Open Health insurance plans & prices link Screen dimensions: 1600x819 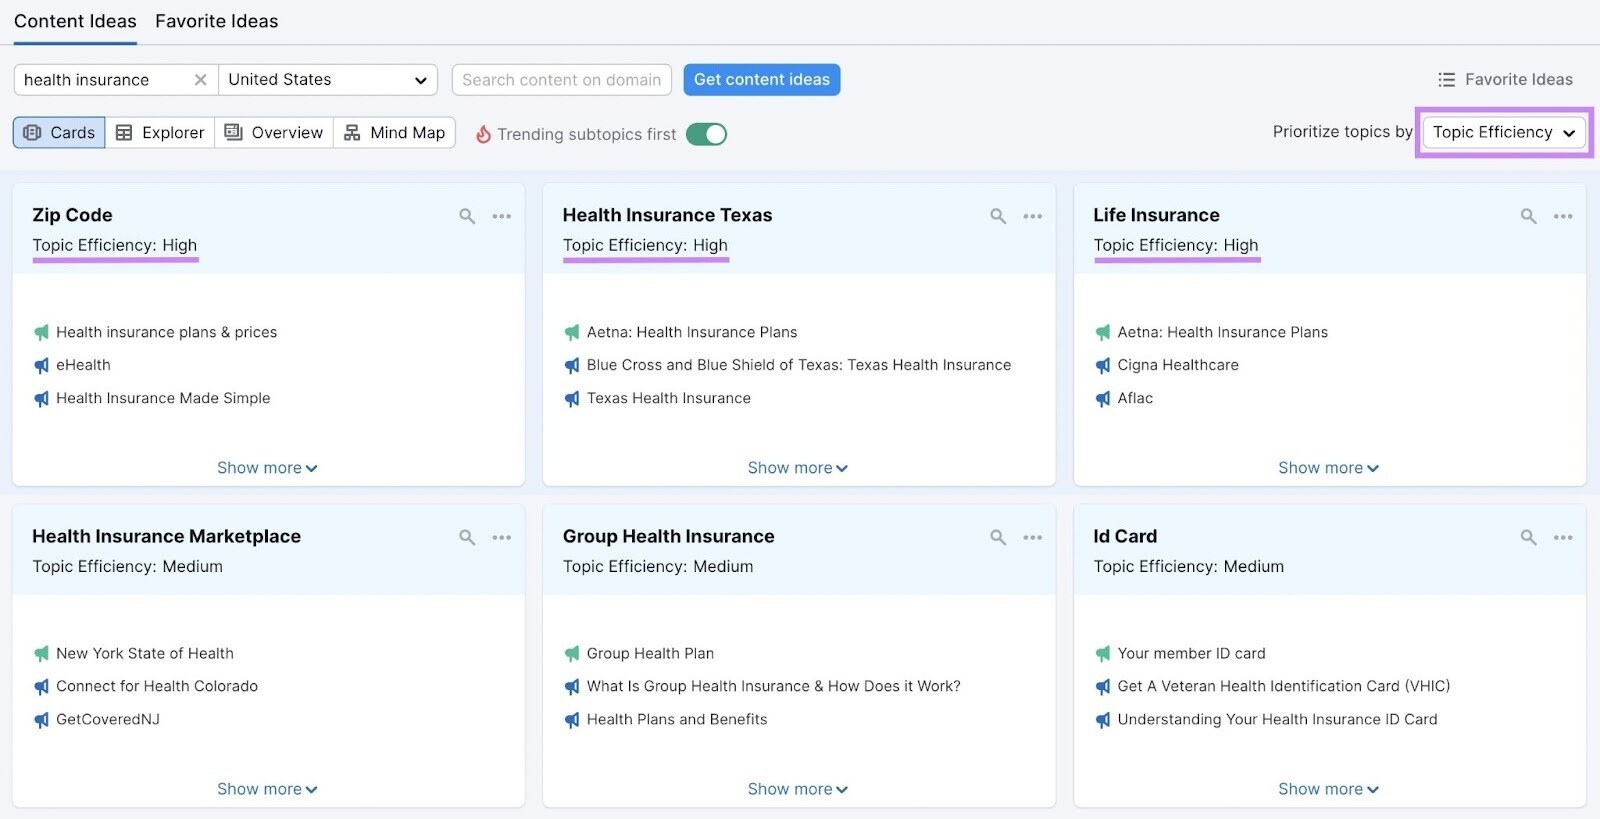(167, 332)
